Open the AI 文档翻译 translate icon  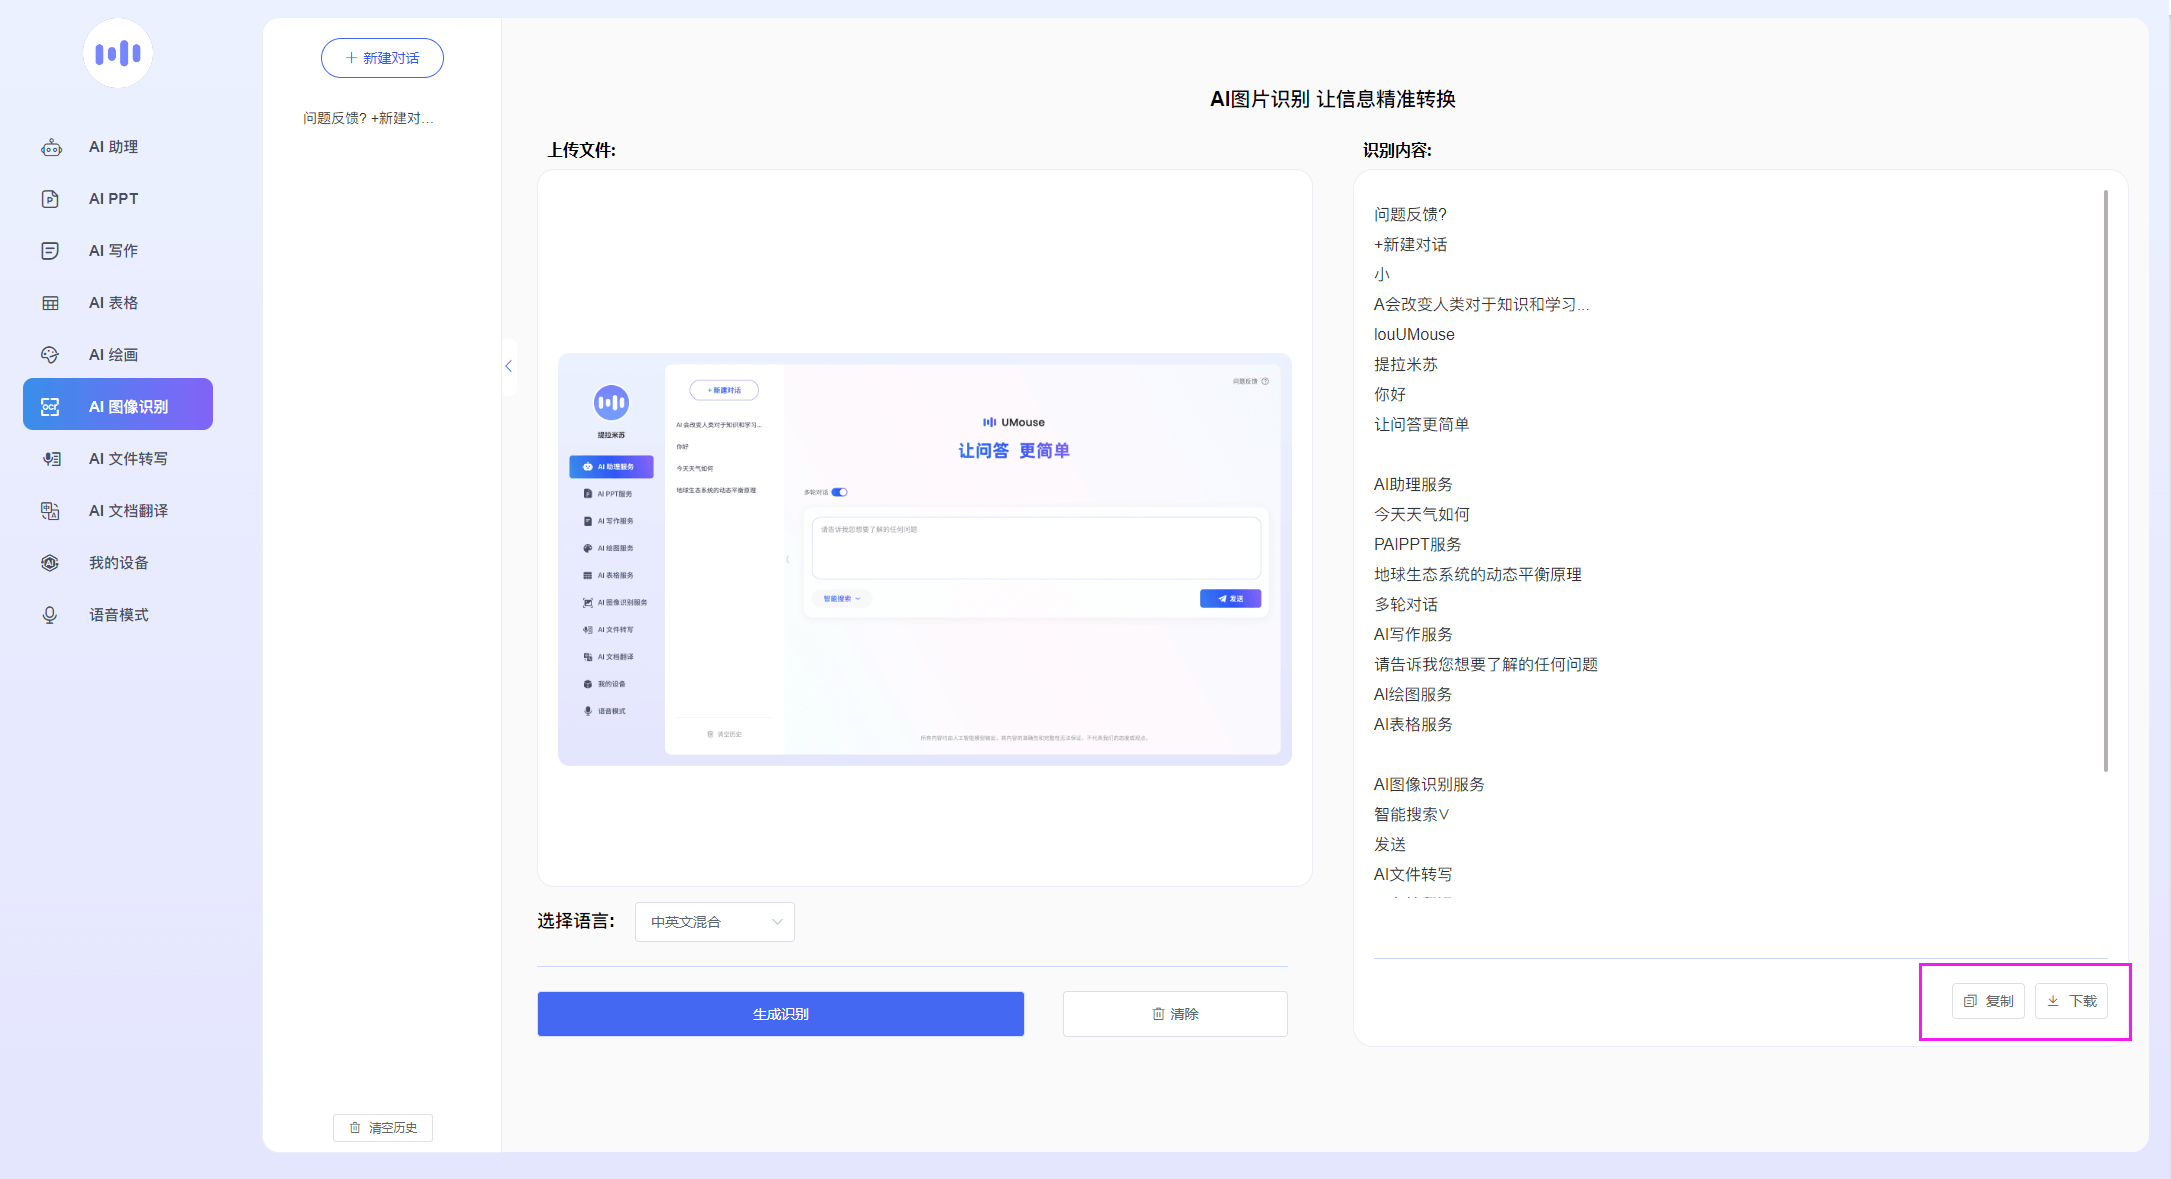tap(50, 511)
